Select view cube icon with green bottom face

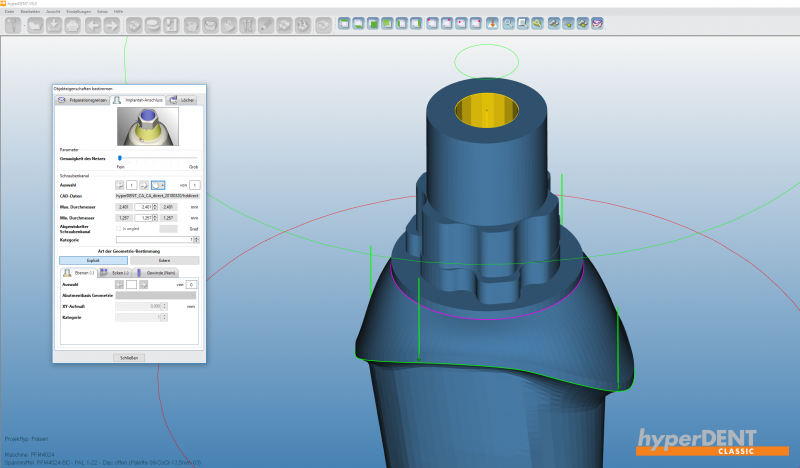[359, 23]
